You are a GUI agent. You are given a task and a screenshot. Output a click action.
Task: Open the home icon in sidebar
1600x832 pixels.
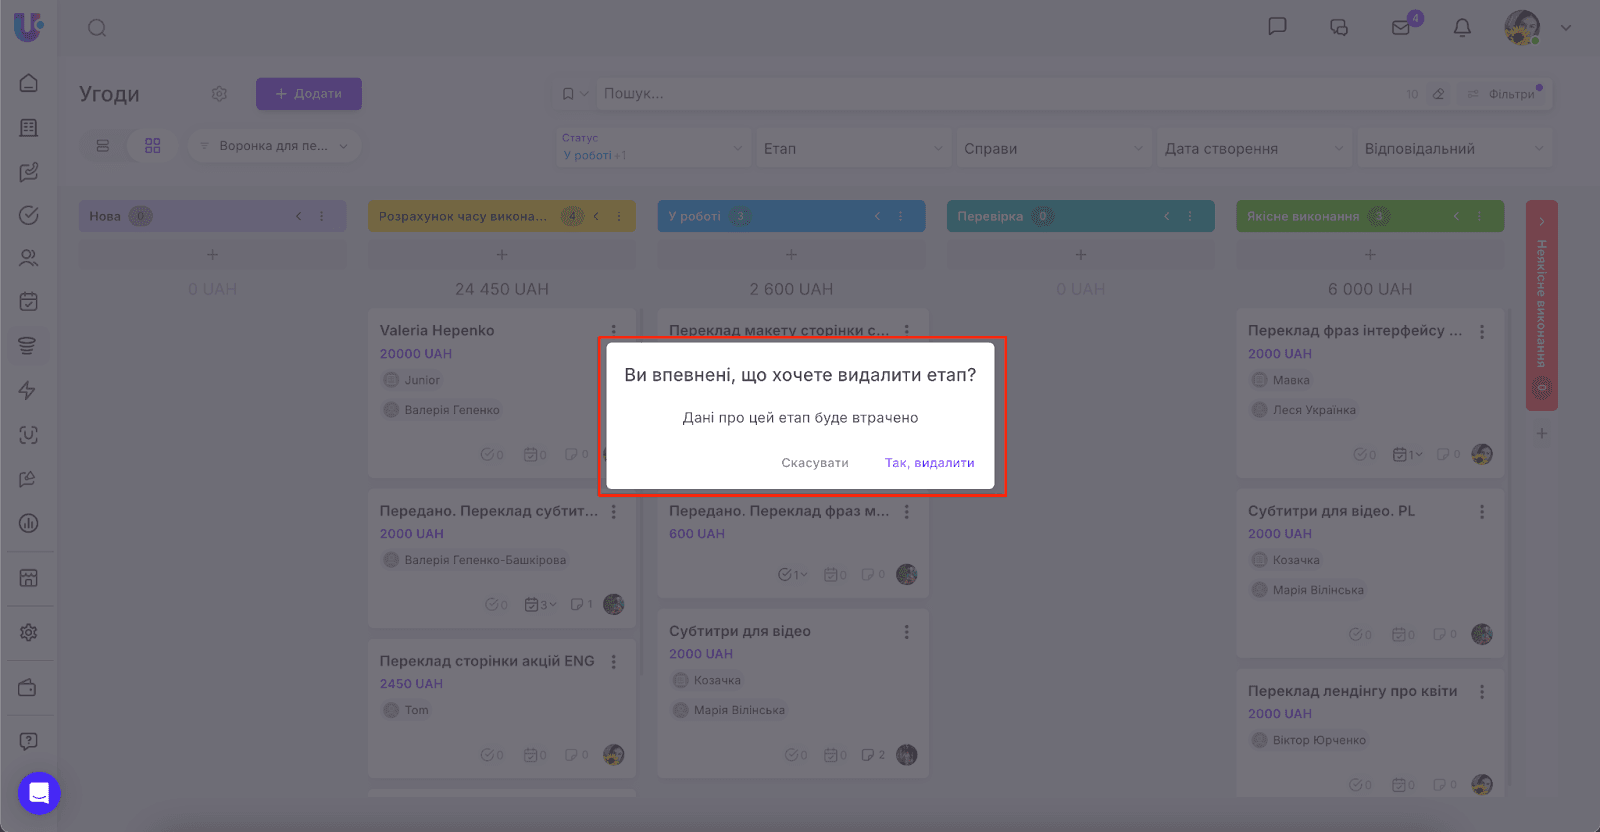(x=29, y=83)
